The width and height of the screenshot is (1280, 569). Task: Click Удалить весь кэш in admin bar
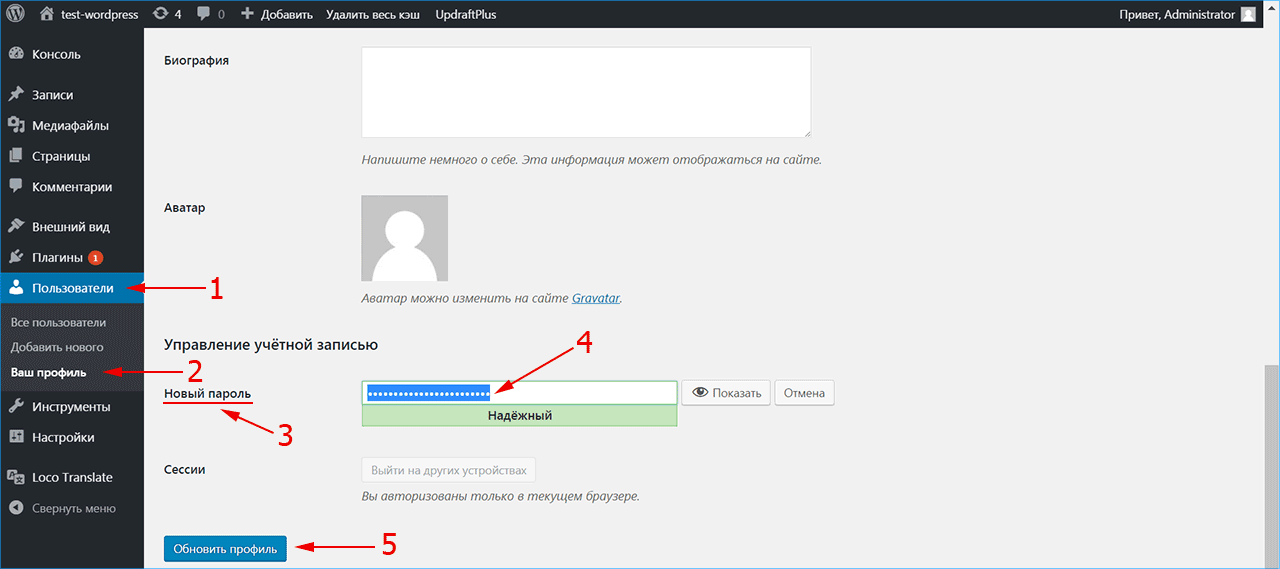[373, 14]
